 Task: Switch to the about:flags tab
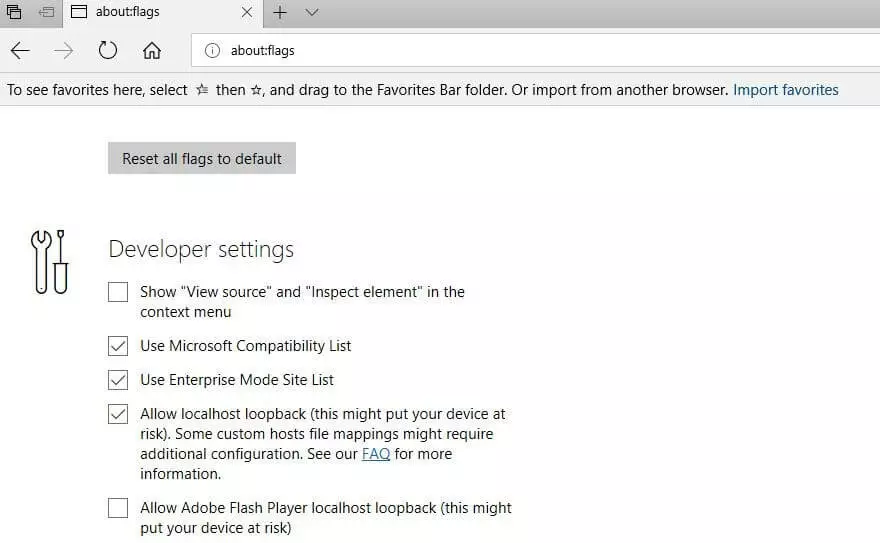pyautogui.click(x=150, y=12)
